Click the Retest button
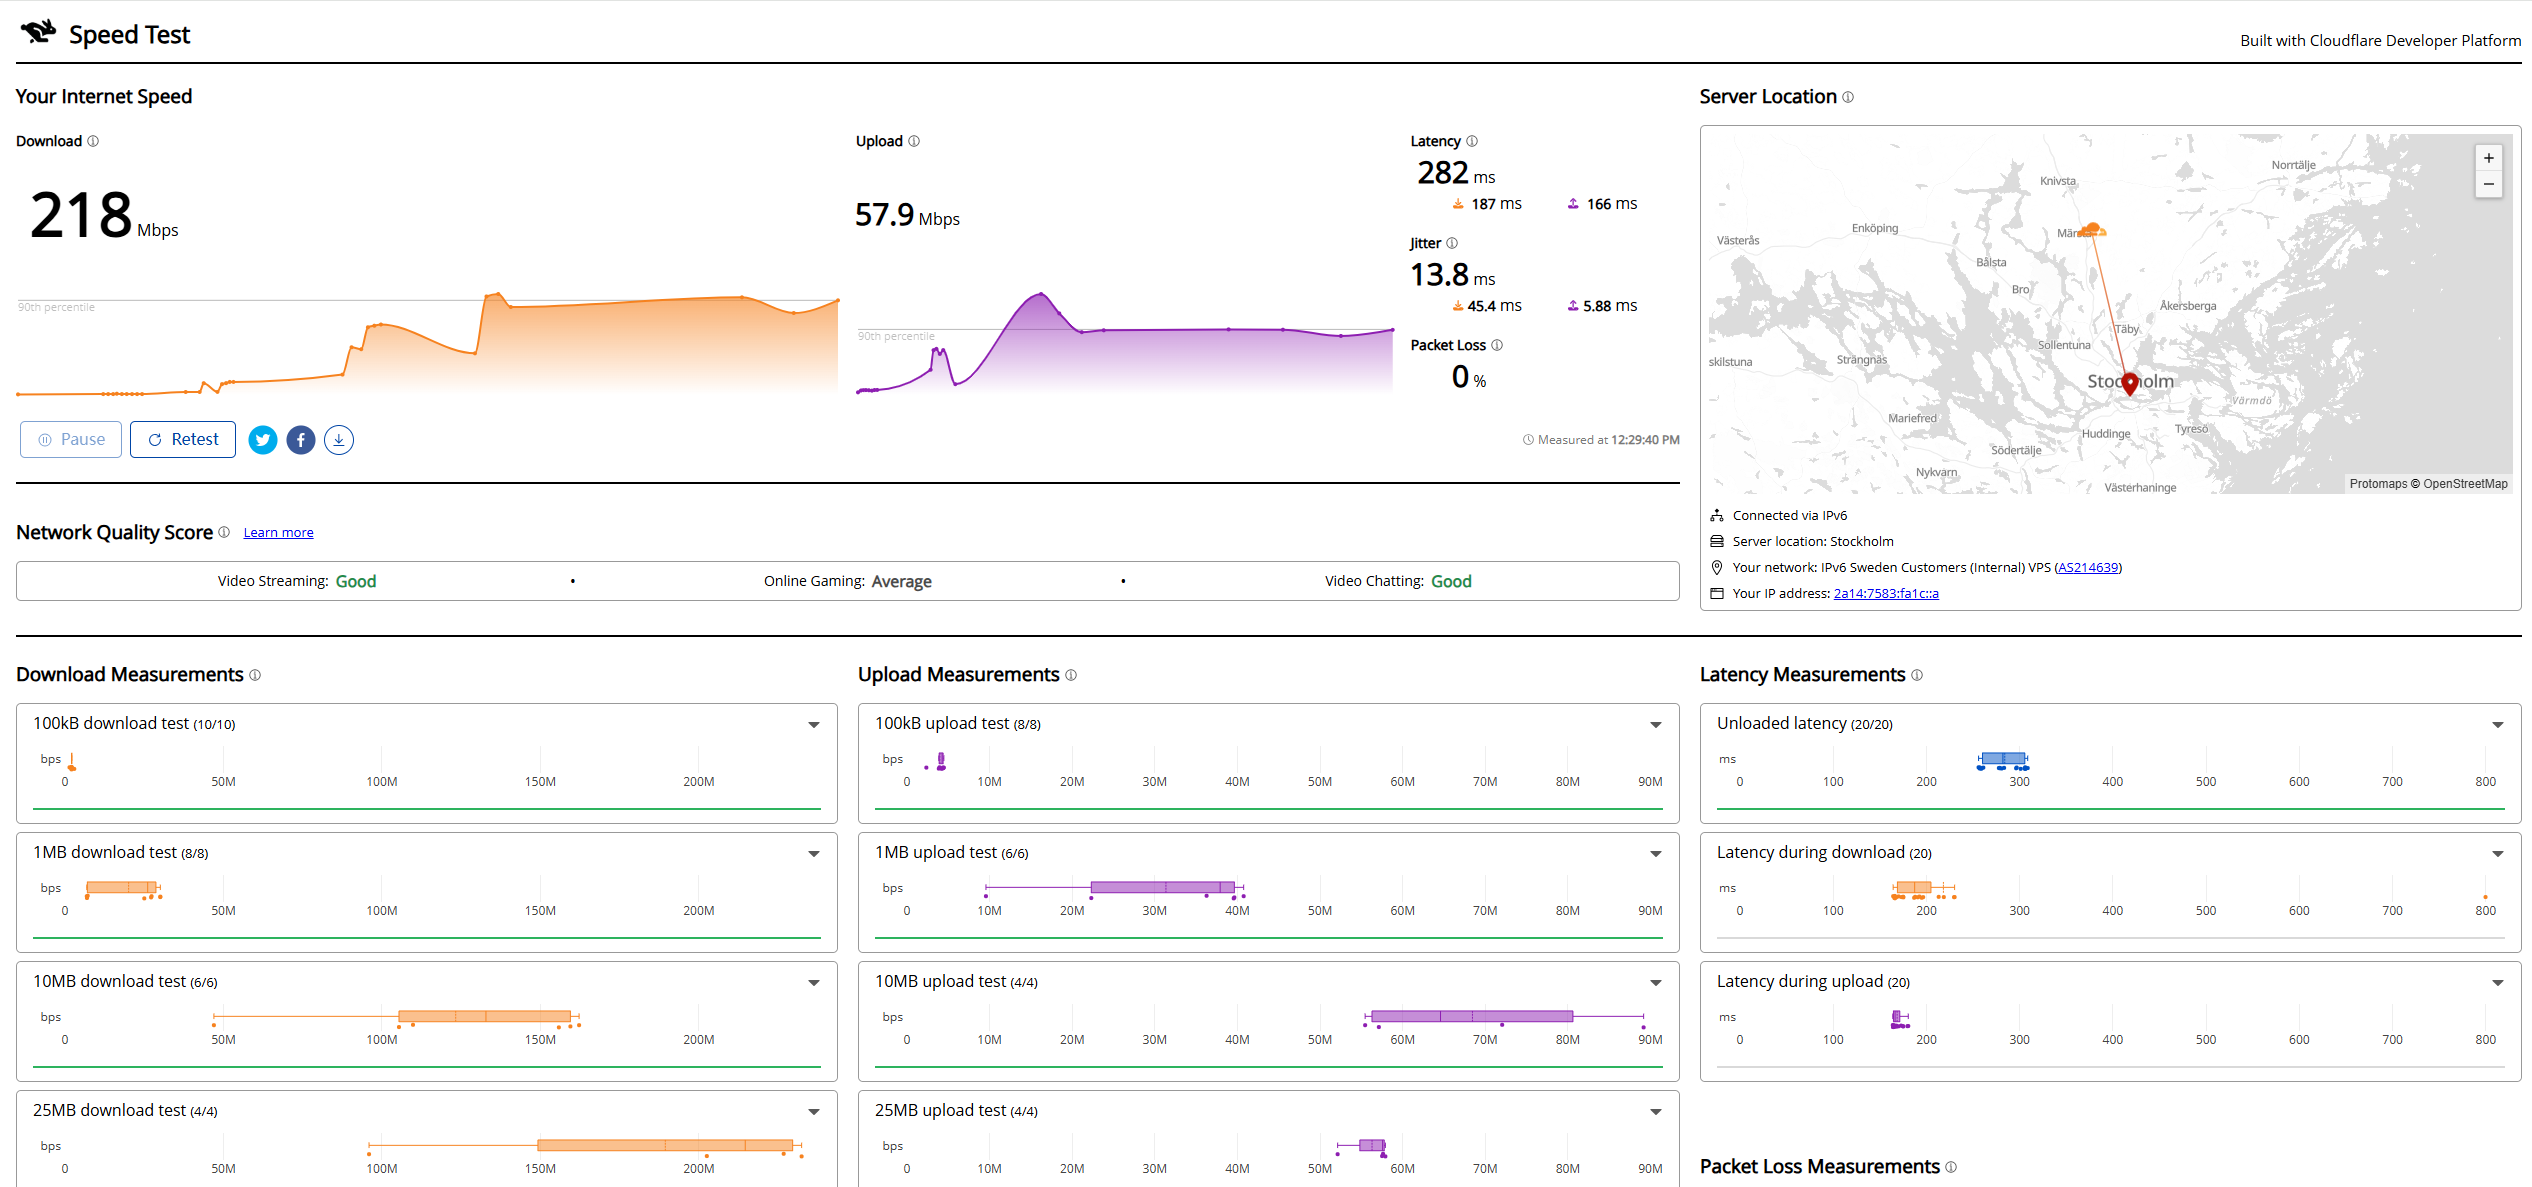2532x1187 pixels. [183, 440]
